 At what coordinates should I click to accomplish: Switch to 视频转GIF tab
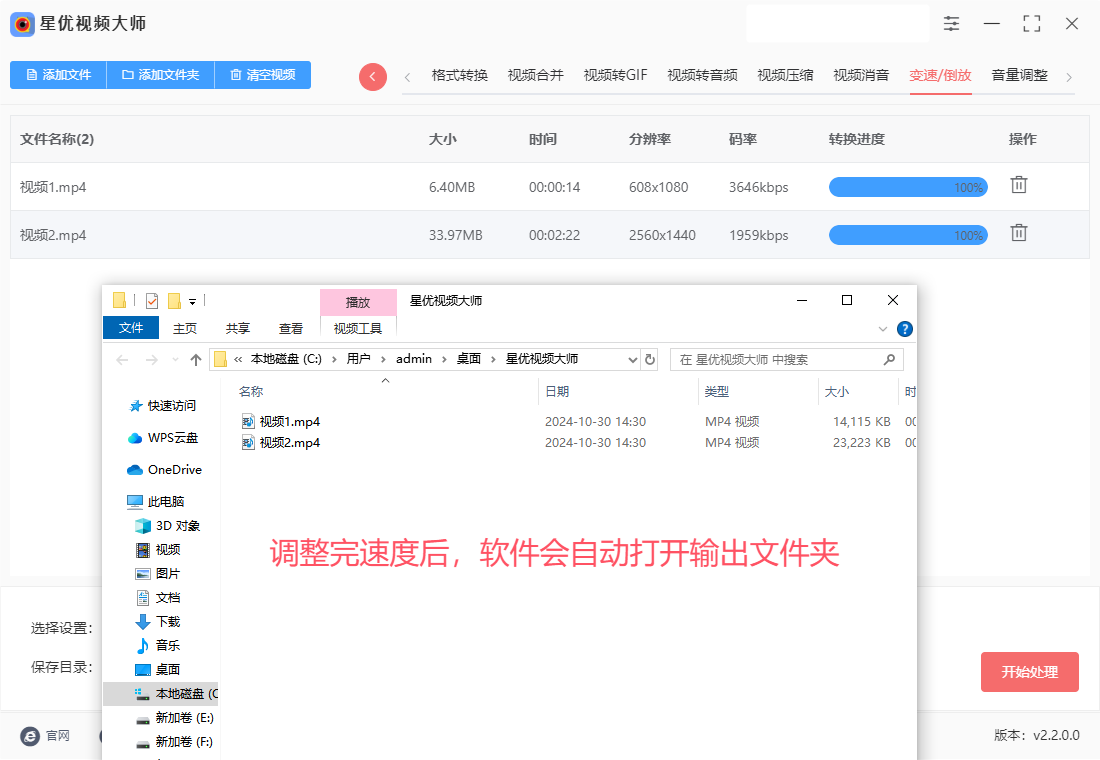coord(615,75)
